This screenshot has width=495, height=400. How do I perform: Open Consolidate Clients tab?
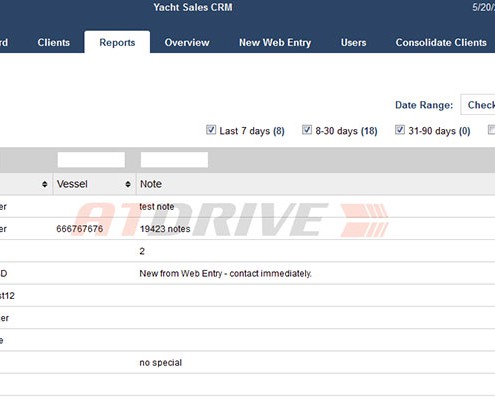[441, 43]
